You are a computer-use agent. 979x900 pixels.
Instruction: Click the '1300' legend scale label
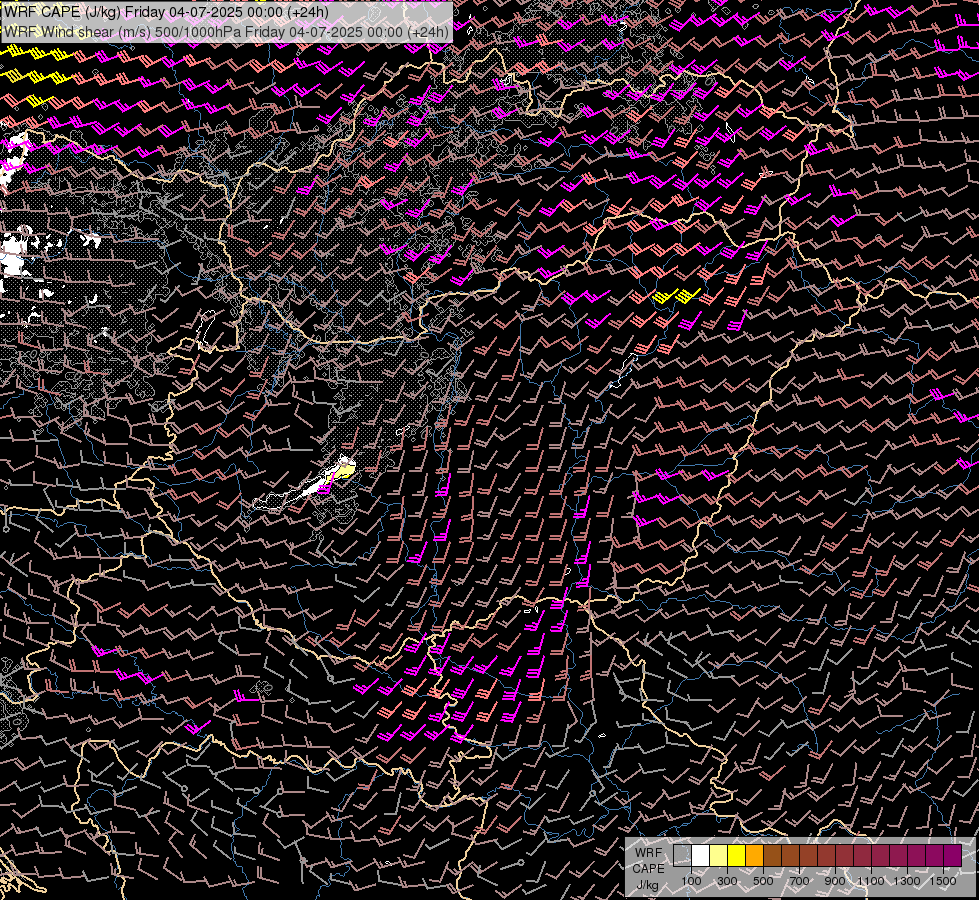[907, 881]
